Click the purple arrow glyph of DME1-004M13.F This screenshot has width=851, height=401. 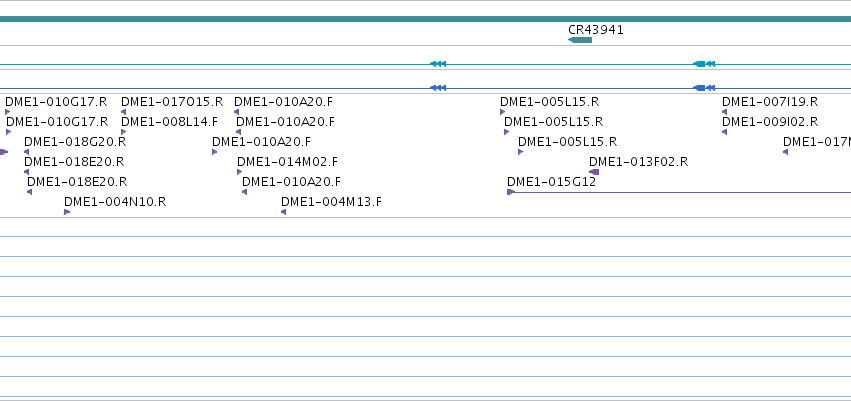click(283, 212)
